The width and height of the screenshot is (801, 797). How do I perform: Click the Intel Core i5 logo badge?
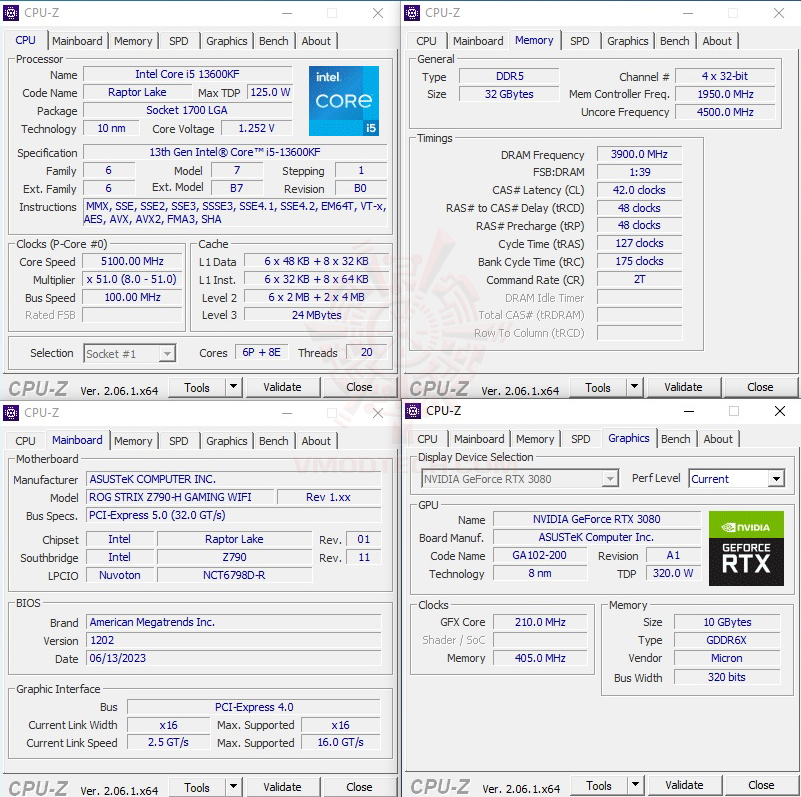click(x=344, y=101)
